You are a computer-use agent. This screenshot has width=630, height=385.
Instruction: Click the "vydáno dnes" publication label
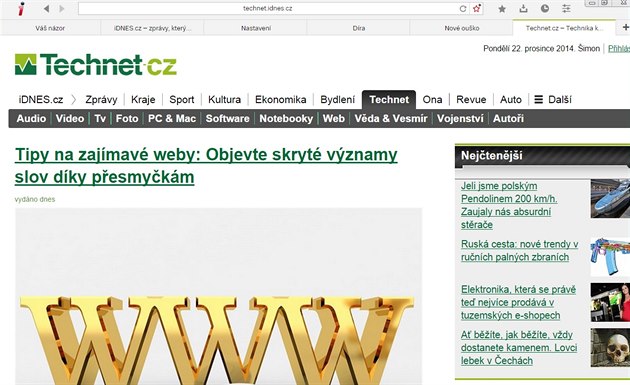pos(35,199)
